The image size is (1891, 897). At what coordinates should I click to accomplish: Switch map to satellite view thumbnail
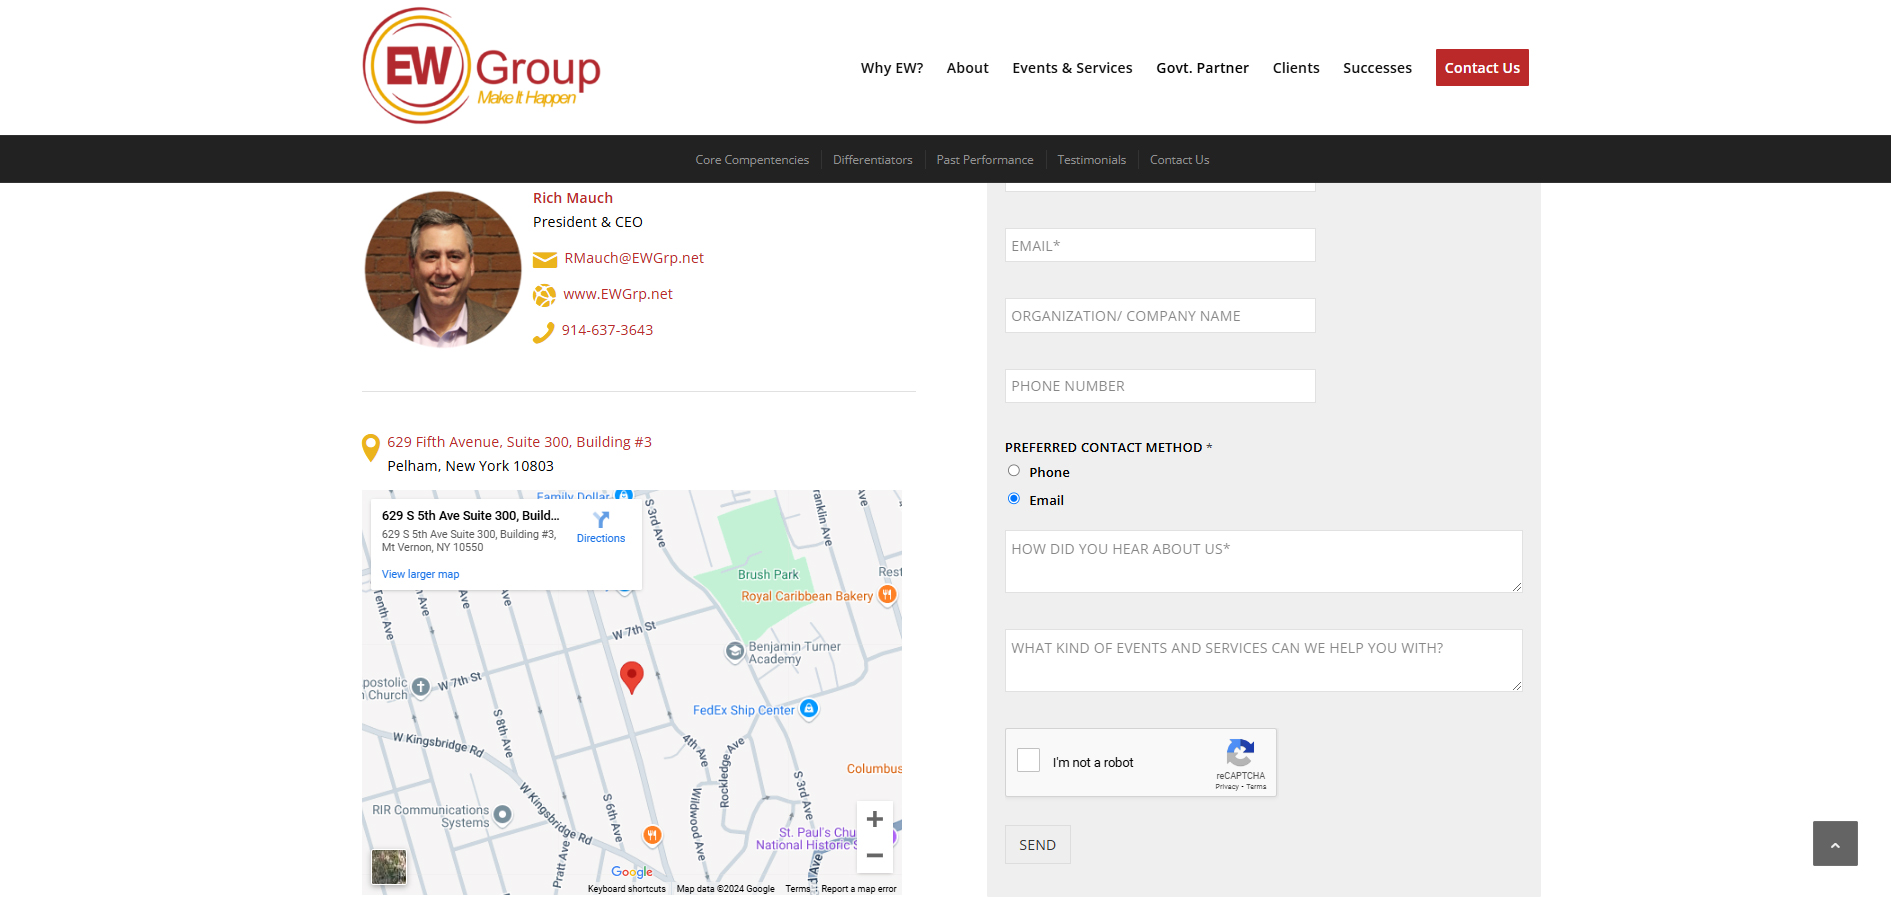pyautogui.click(x=389, y=867)
